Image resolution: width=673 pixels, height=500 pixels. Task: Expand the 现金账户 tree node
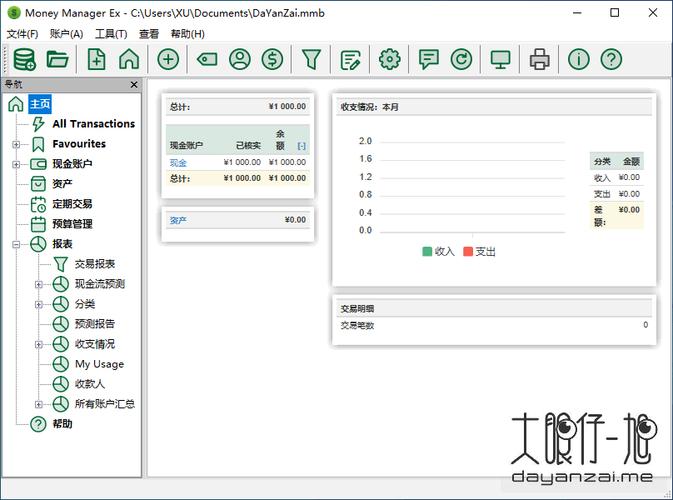16,164
